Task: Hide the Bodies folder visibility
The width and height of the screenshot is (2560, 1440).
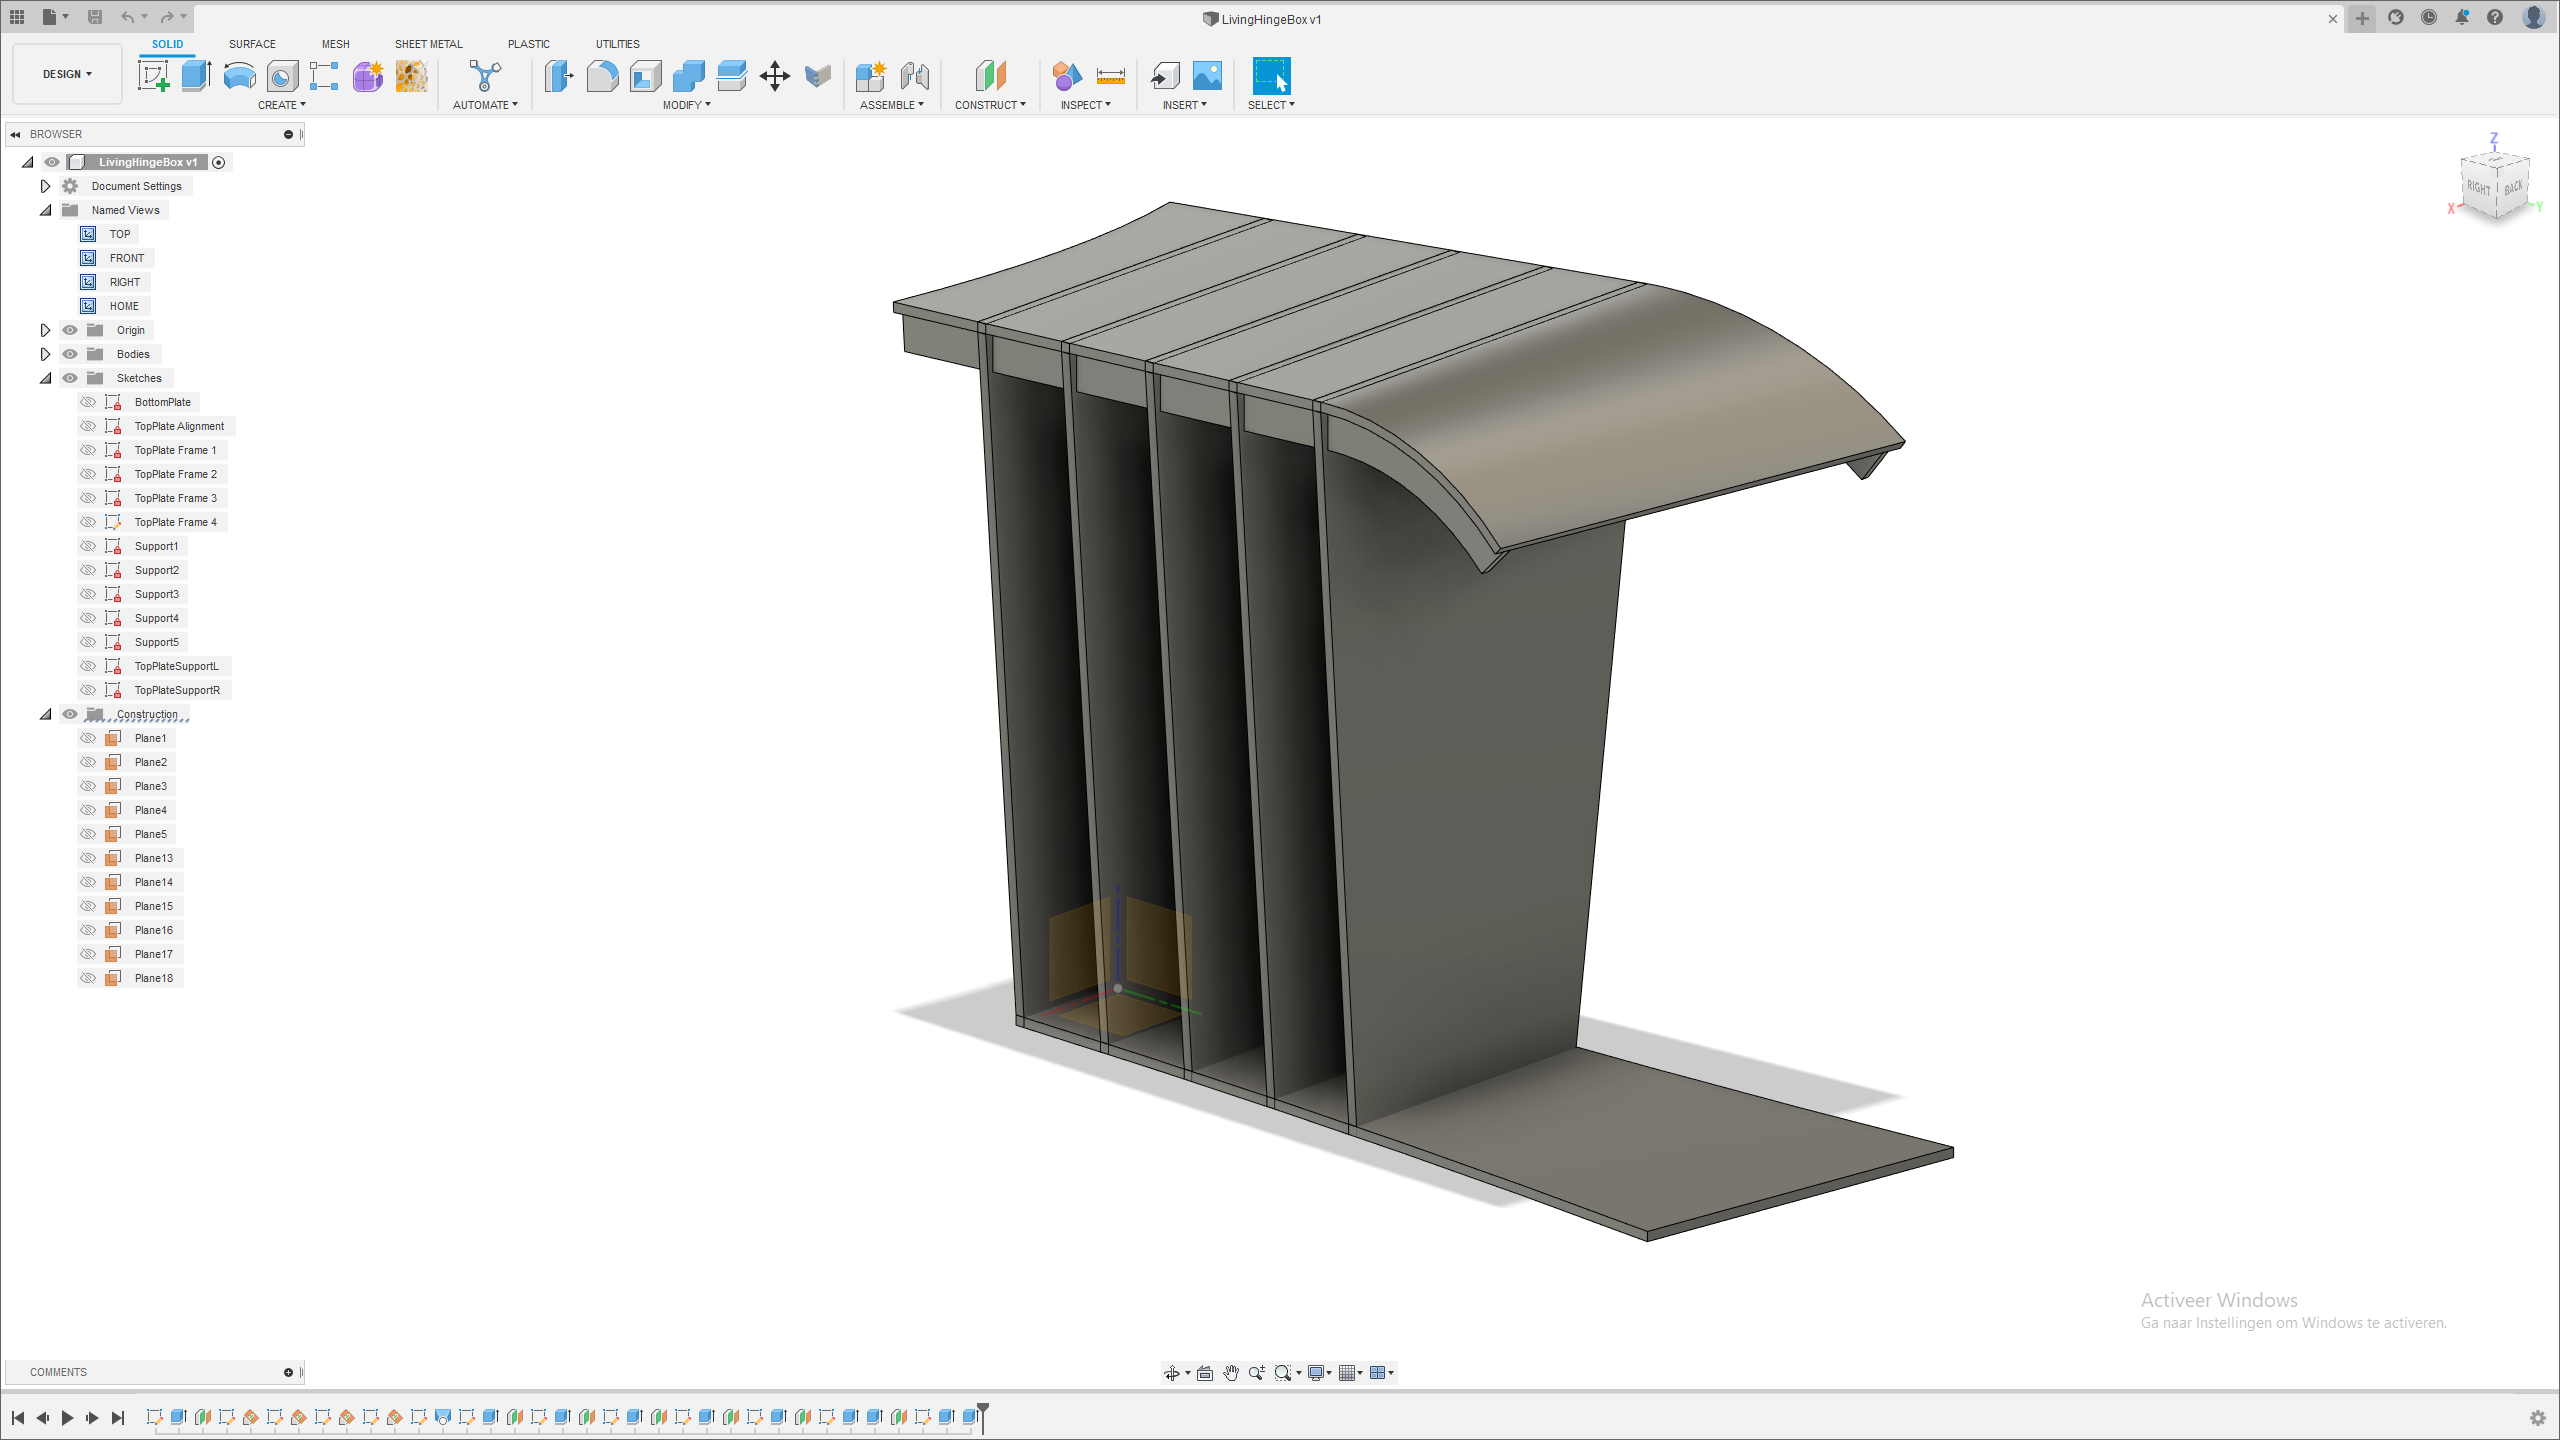Action: coord(70,353)
